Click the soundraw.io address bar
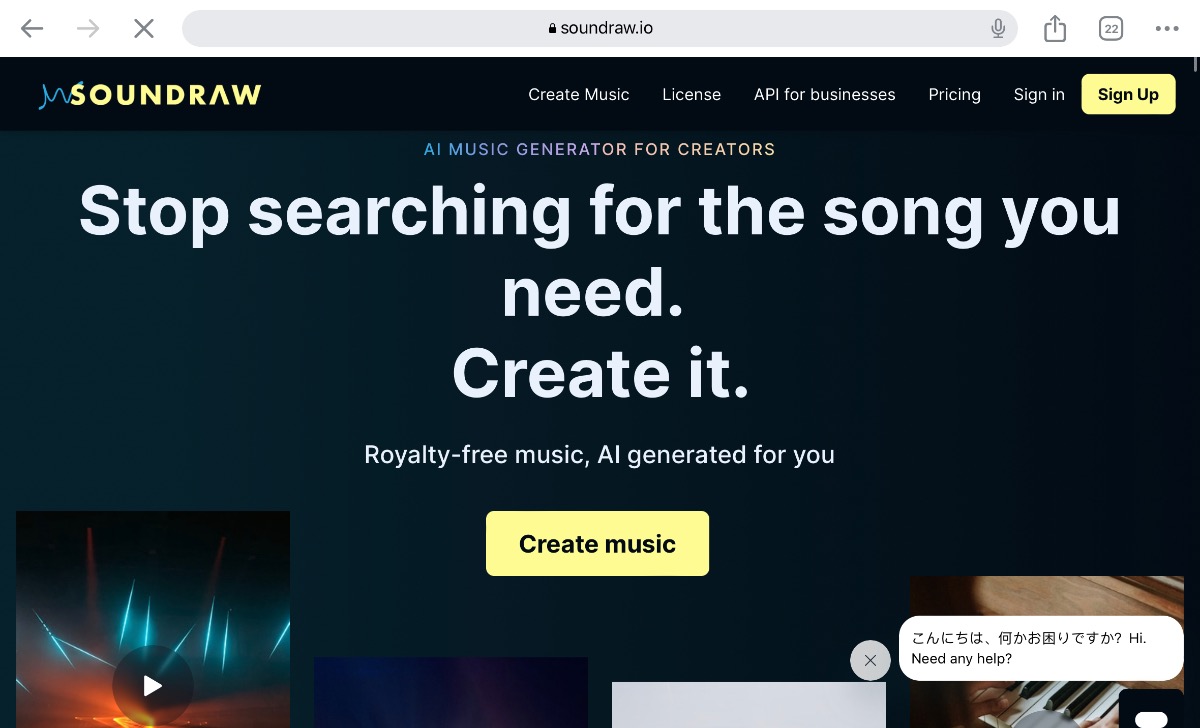 coord(600,28)
